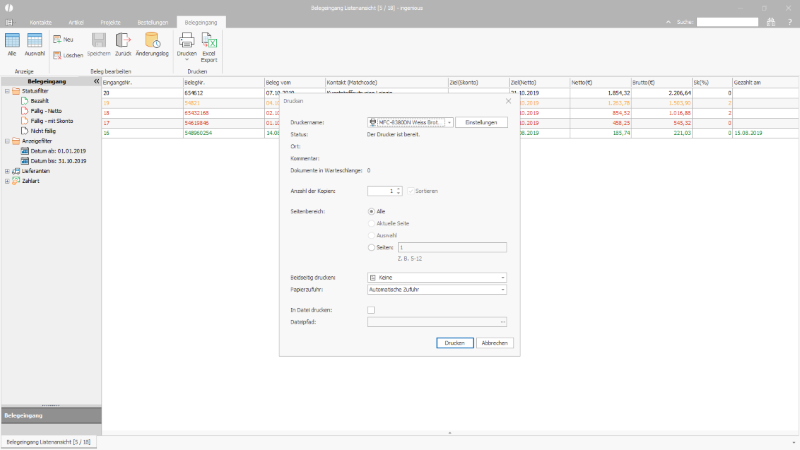Click the Abbrechen button

494,343
